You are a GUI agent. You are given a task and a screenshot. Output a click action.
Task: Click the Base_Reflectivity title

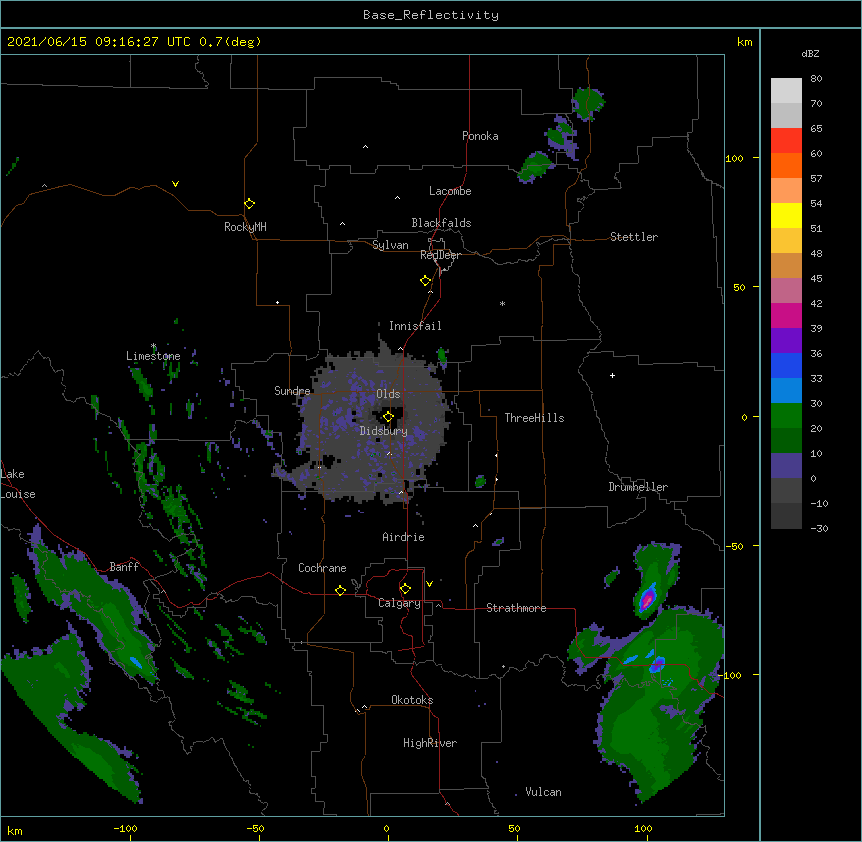[x=431, y=15]
